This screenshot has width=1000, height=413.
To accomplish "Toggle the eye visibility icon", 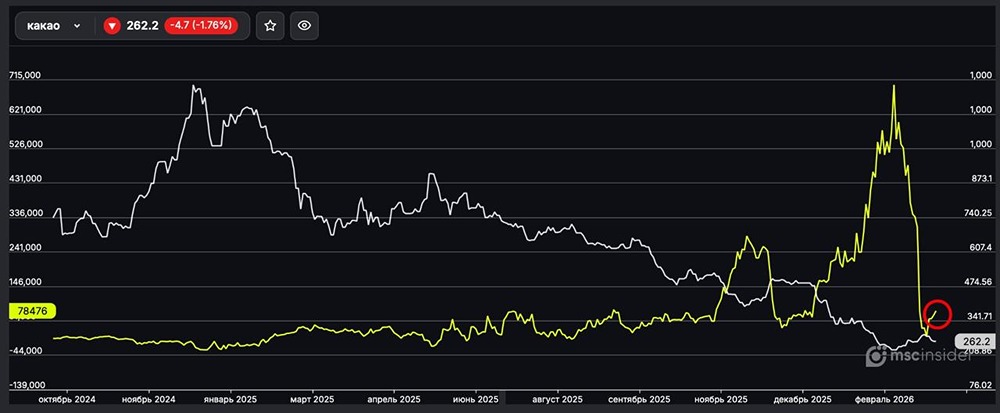I will [x=305, y=27].
